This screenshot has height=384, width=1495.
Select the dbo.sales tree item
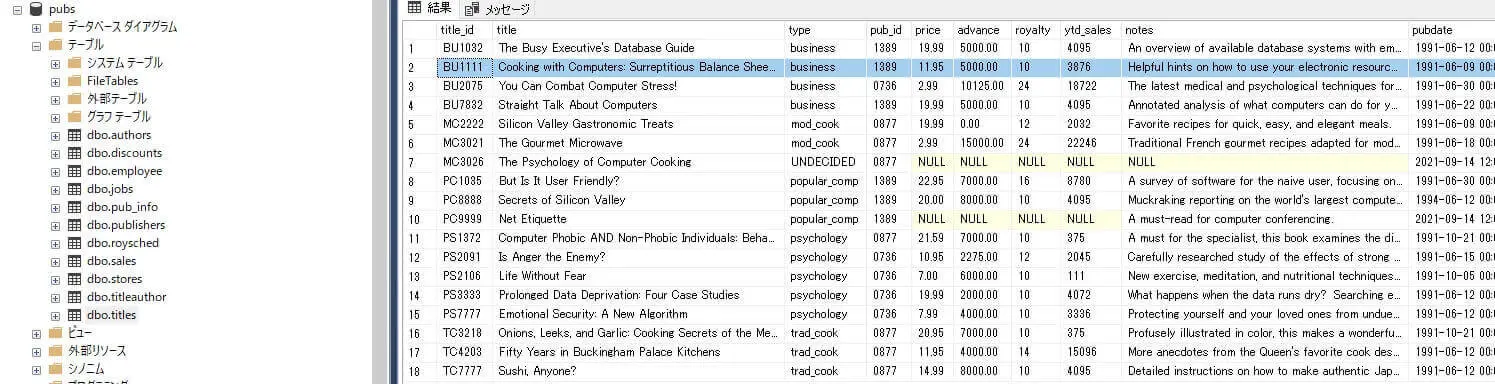coord(110,261)
